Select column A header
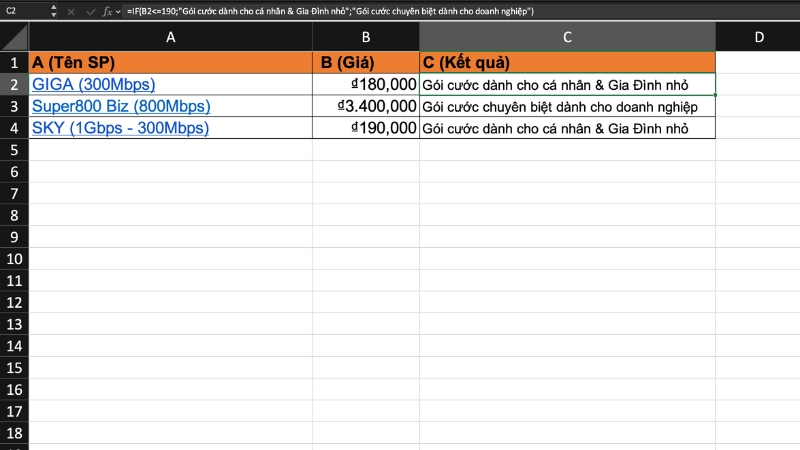 (170, 37)
